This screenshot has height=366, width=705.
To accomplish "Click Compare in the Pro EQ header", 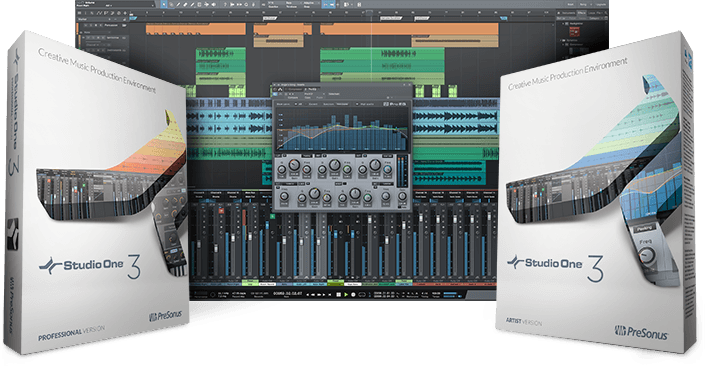I will tap(293, 98).
